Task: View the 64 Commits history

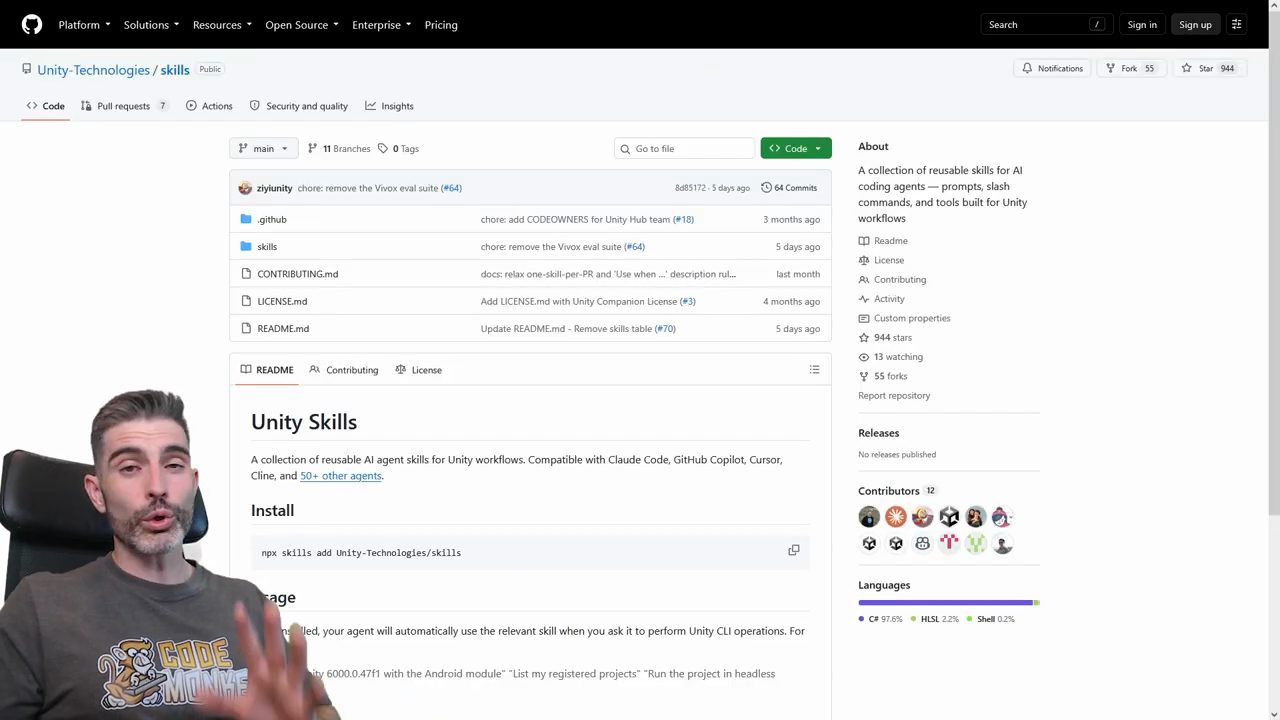Action: click(x=789, y=188)
